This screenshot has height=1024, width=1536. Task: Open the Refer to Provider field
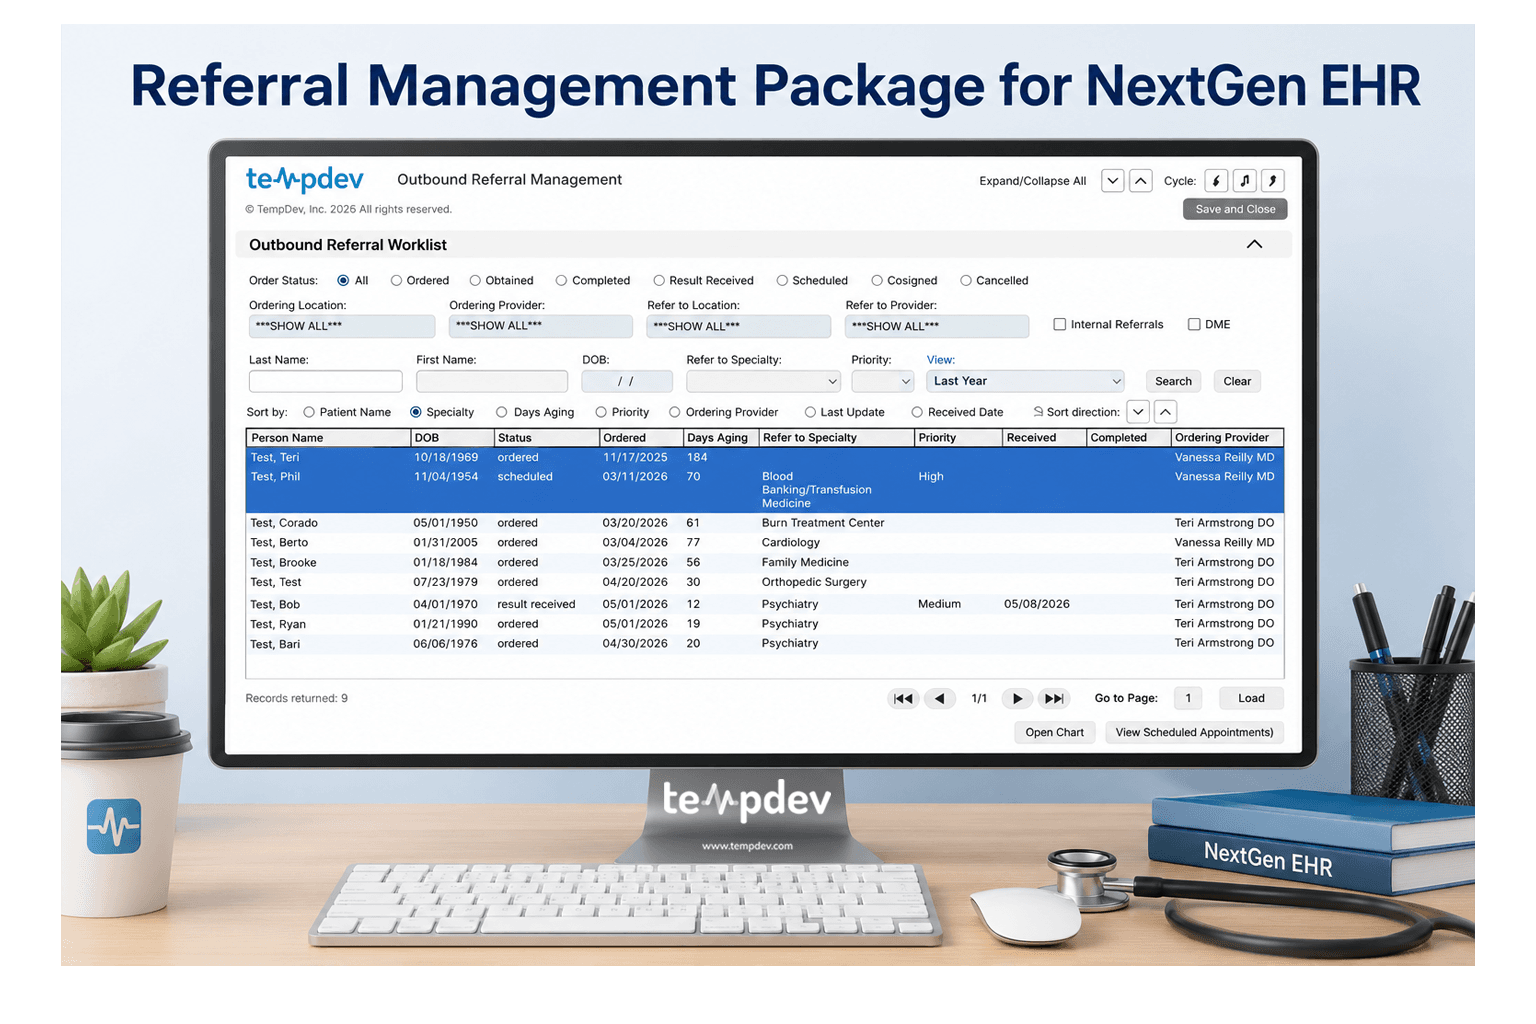tap(937, 326)
